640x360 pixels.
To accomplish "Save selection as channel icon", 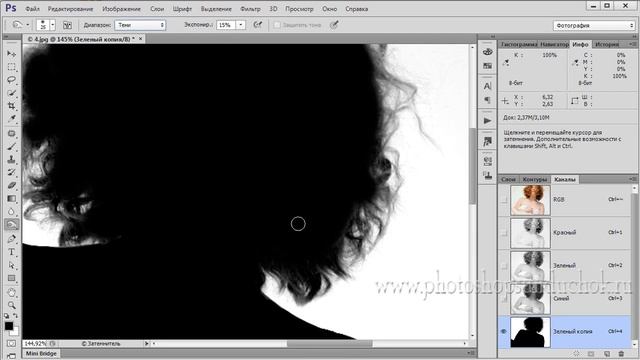I will click(x=591, y=353).
